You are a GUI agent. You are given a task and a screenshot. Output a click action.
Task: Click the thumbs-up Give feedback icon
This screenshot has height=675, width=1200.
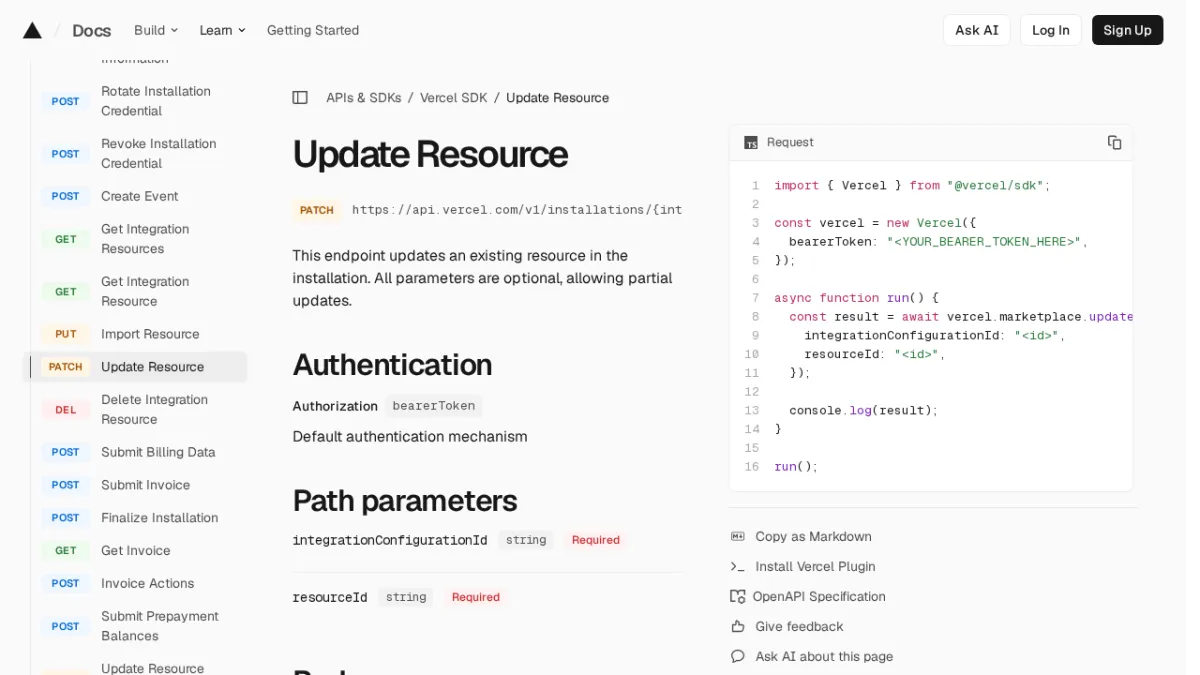(x=738, y=627)
